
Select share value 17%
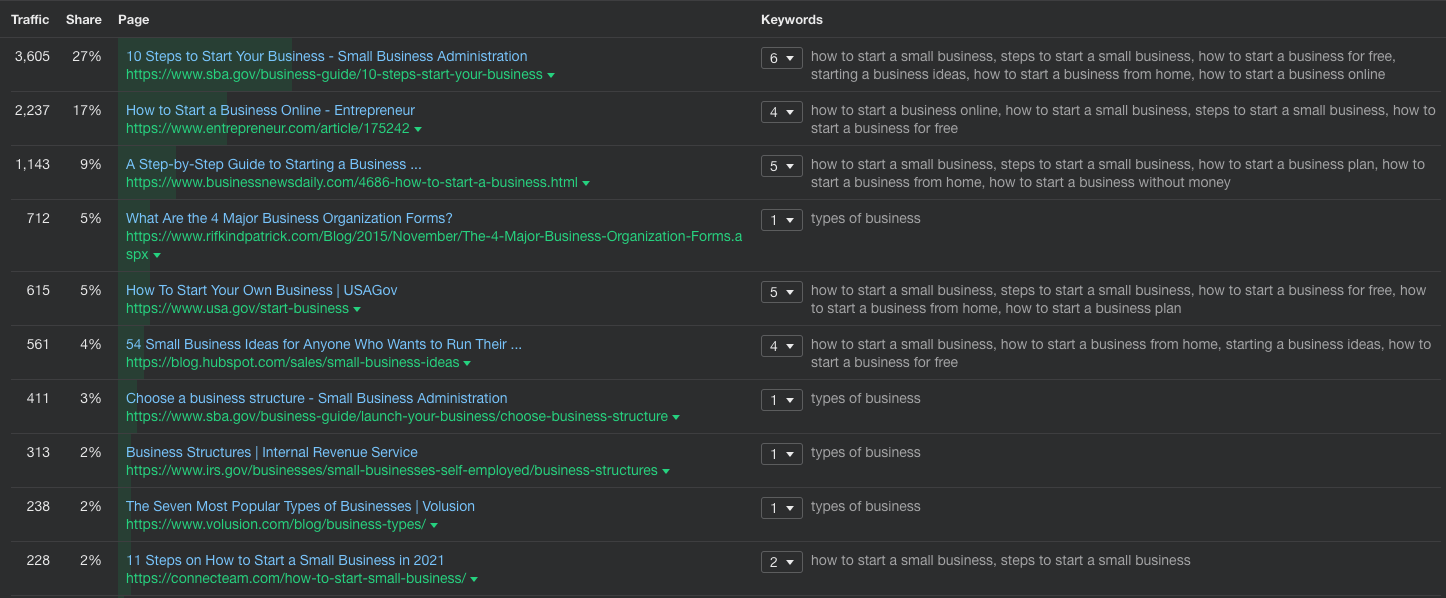click(87, 110)
